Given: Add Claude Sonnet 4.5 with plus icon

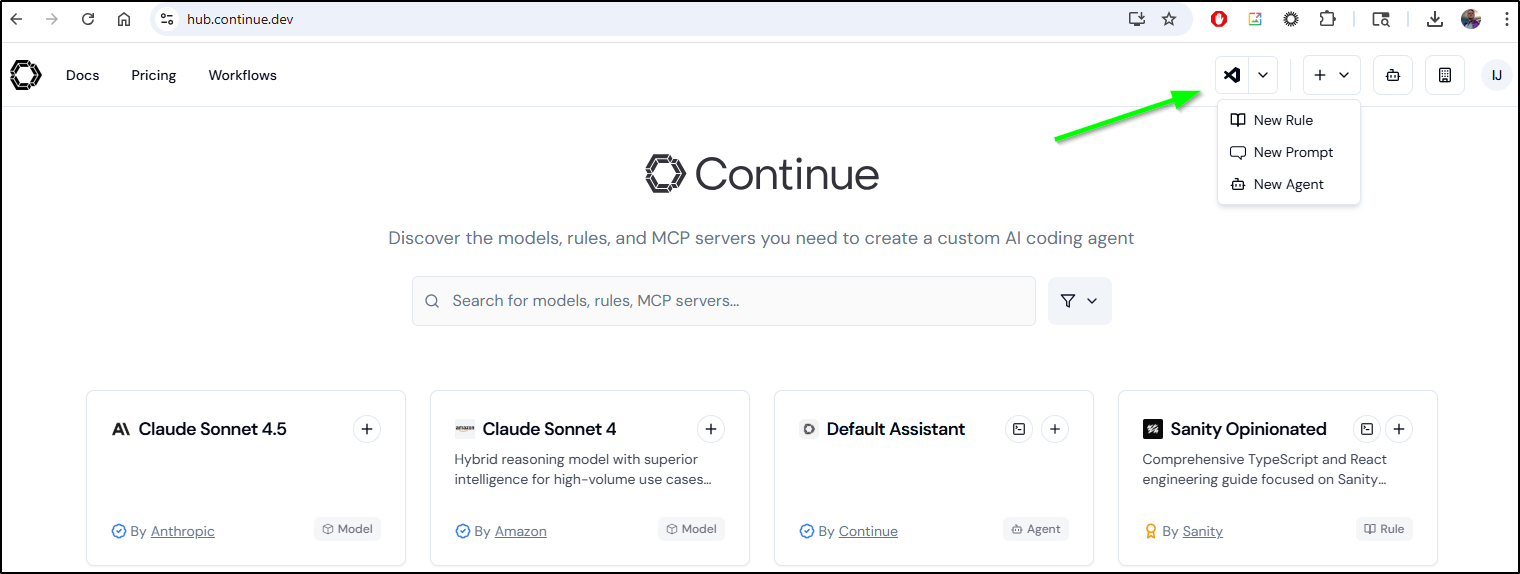Looking at the screenshot, I should click(367, 429).
